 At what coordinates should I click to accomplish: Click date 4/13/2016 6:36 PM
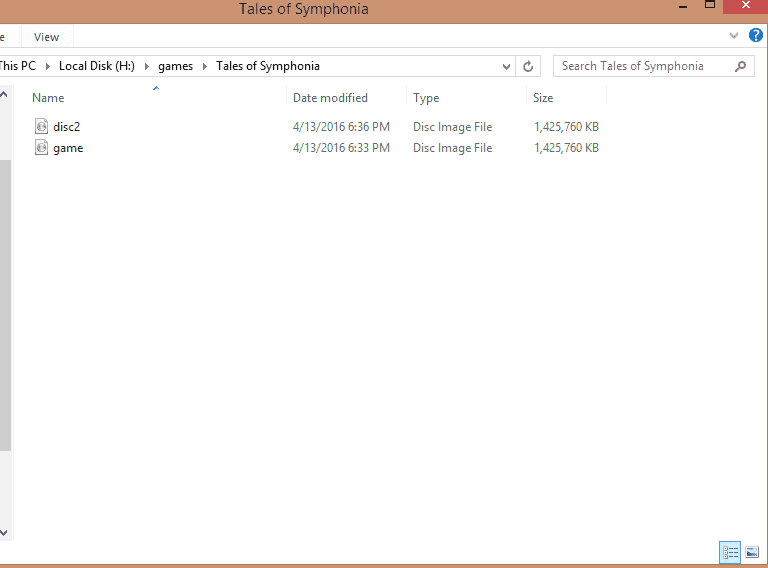[x=341, y=127]
